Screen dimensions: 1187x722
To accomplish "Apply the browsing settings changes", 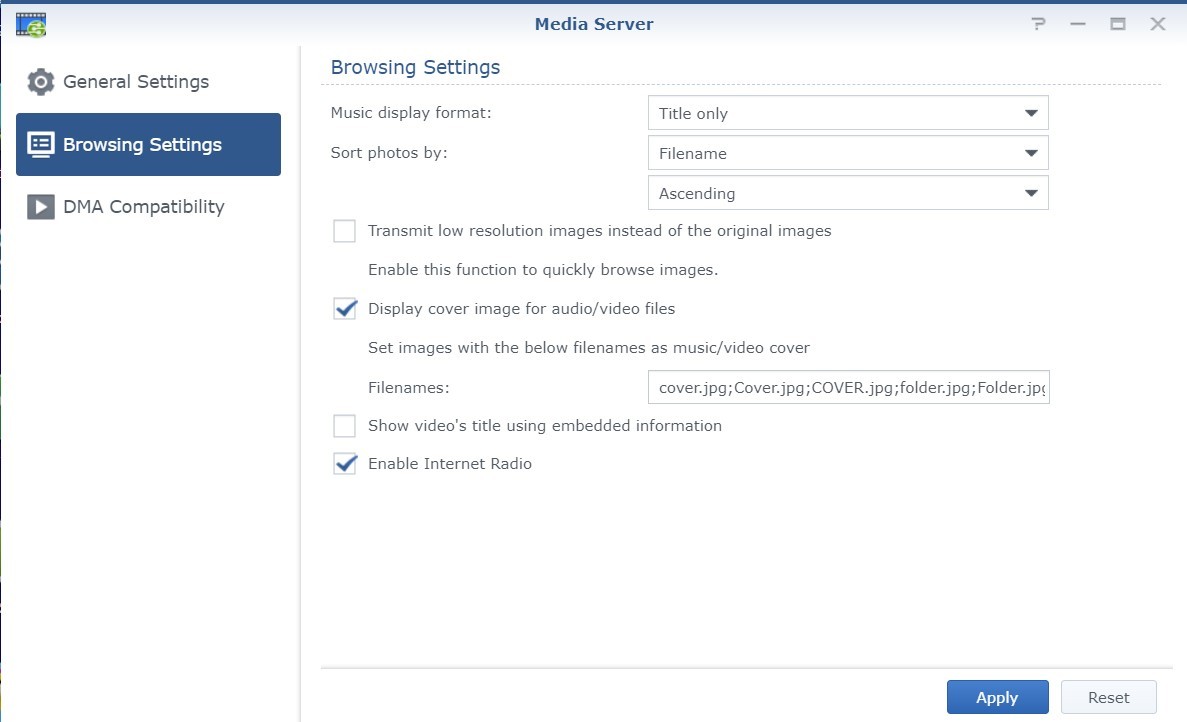I will (x=996, y=697).
